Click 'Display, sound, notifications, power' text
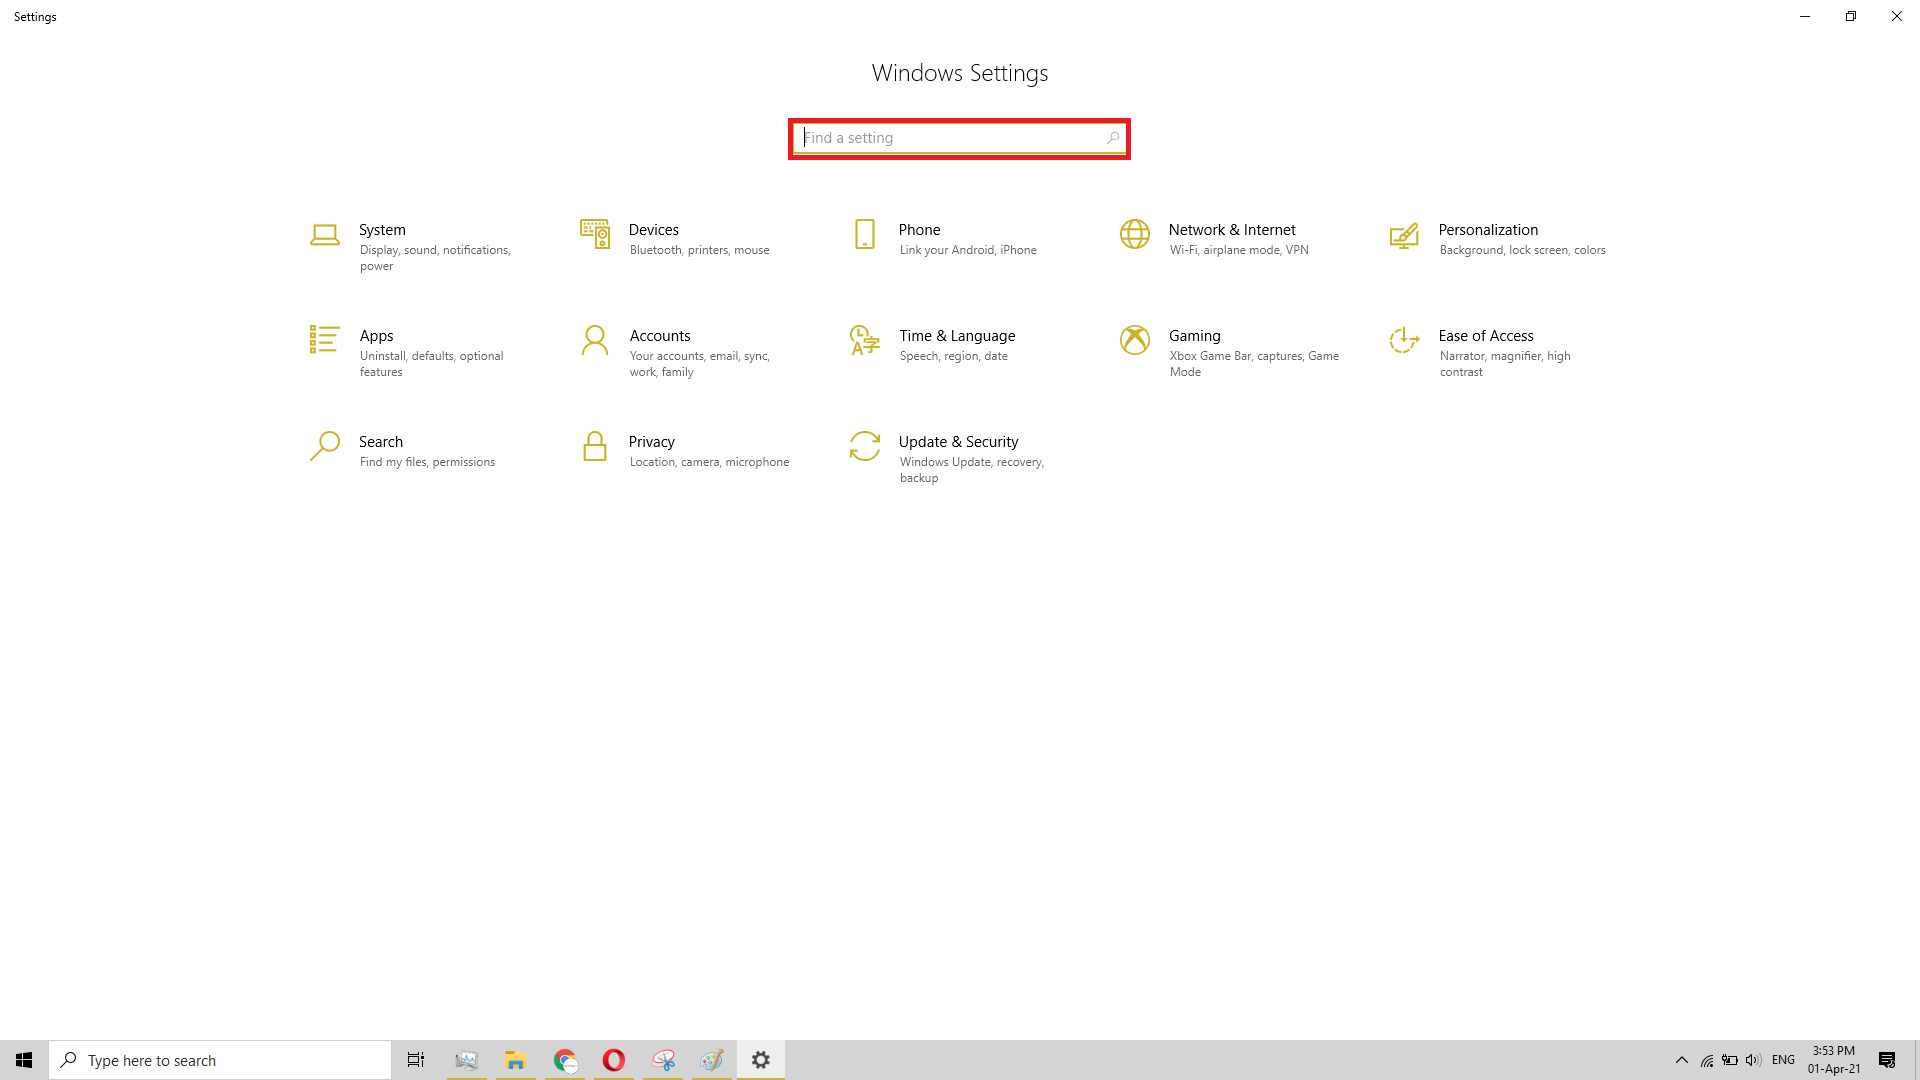Viewport: 1920px width, 1080px height. pos(435,258)
